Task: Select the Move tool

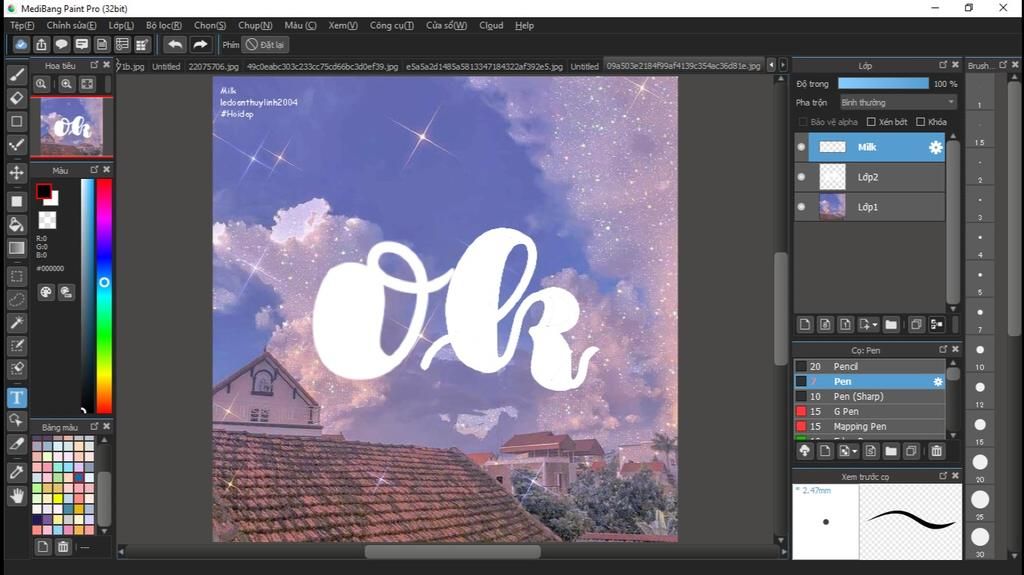Action: (x=17, y=172)
